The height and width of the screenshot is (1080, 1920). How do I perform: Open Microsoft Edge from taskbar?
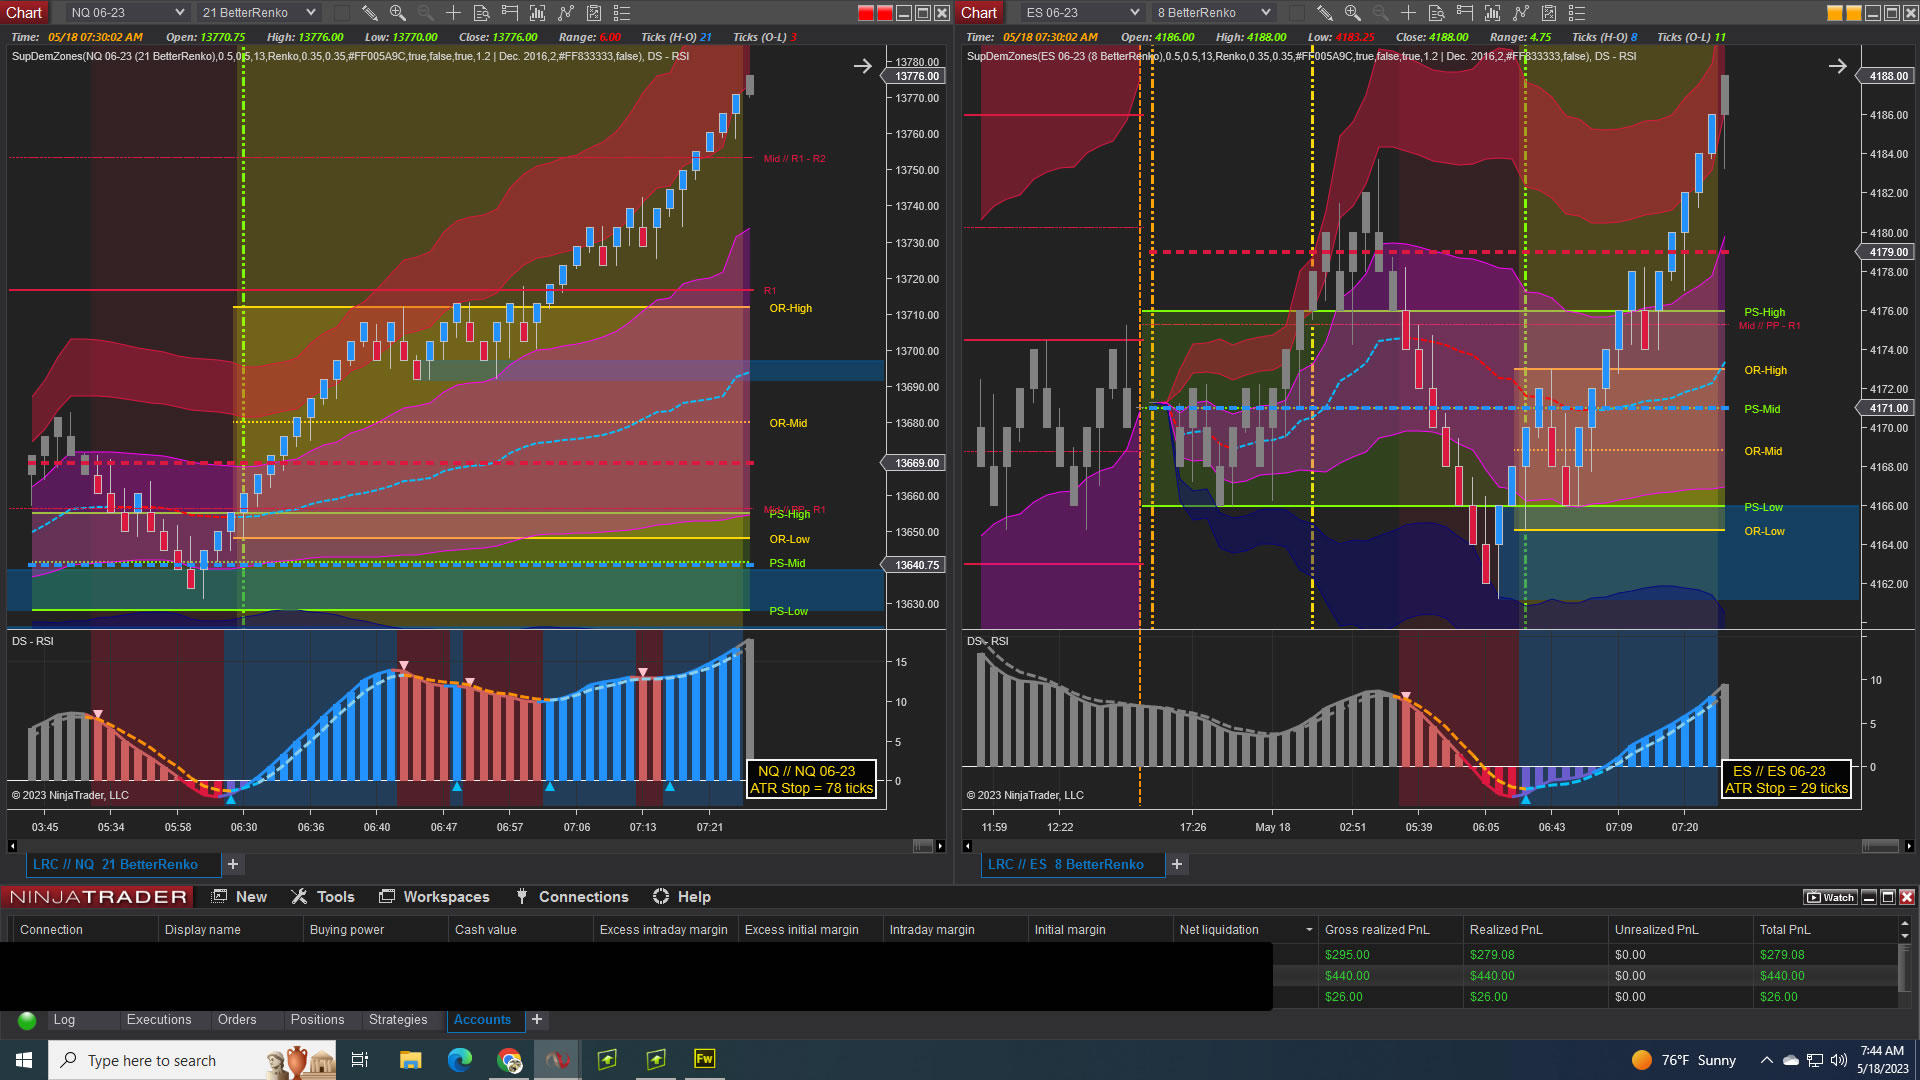pos(460,1060)
